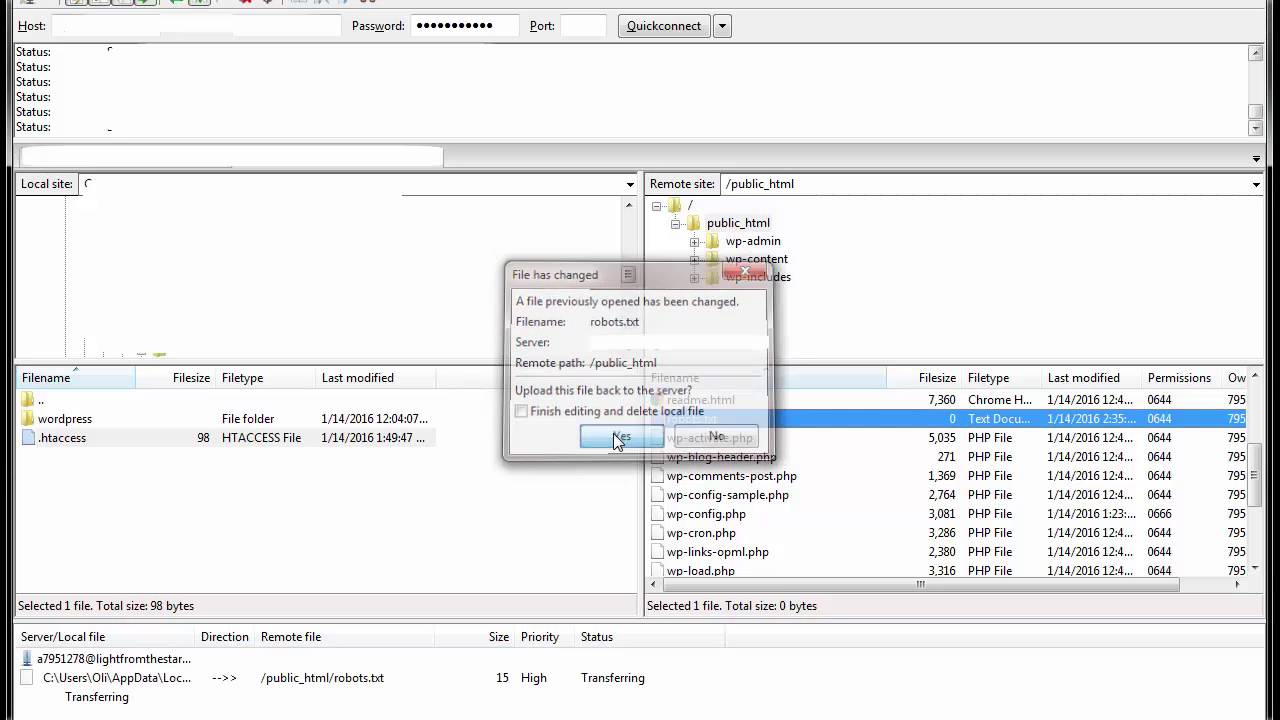Image resolution: width=1280 pixels, height=720 pixels.
Task: Collapse the public_html tree node
Action: 676,224
